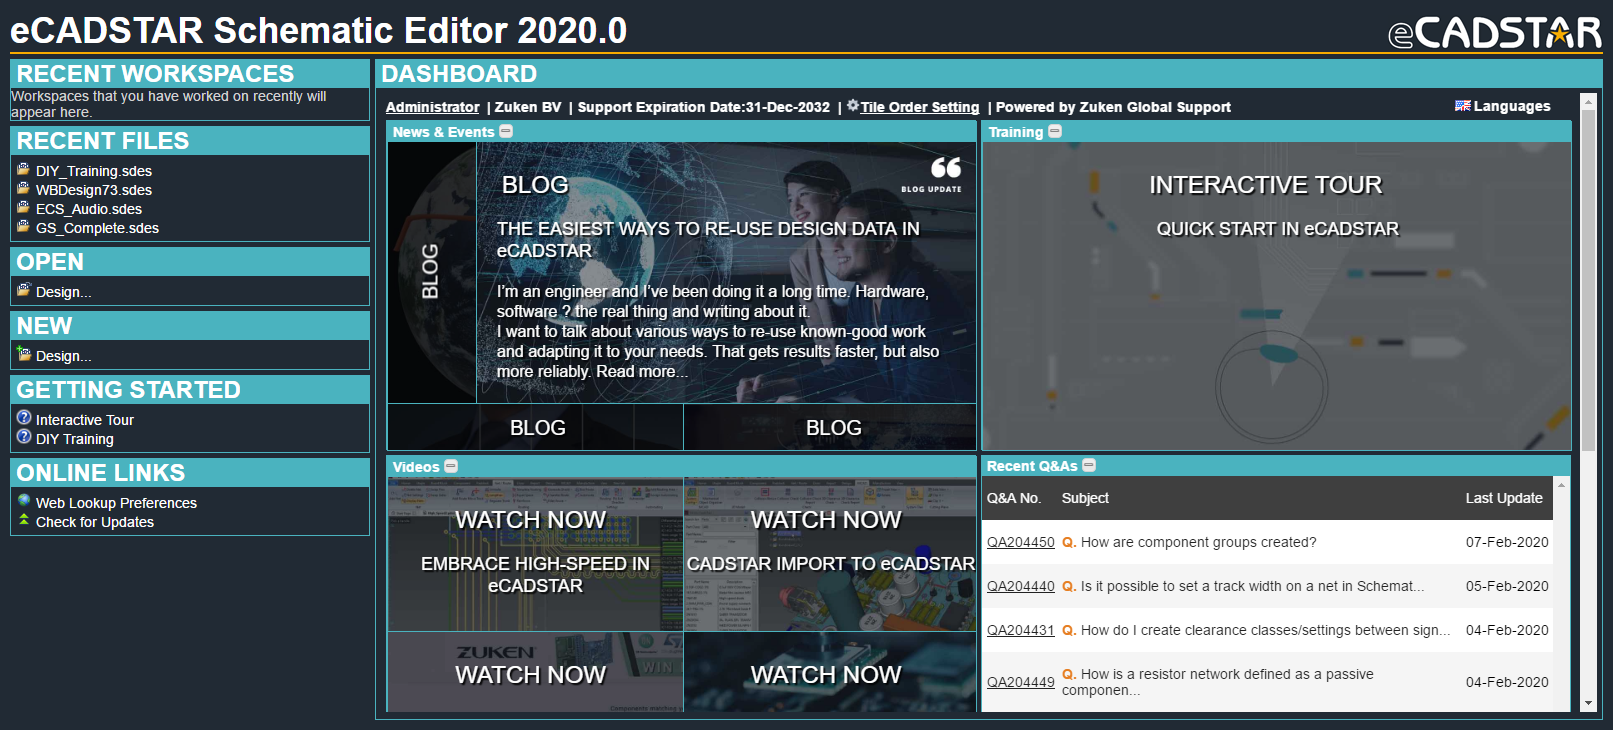The width and height of the screenshot is (1613, 730).
Task: Open the Interactive Tour training banner
Action: 1276,296
